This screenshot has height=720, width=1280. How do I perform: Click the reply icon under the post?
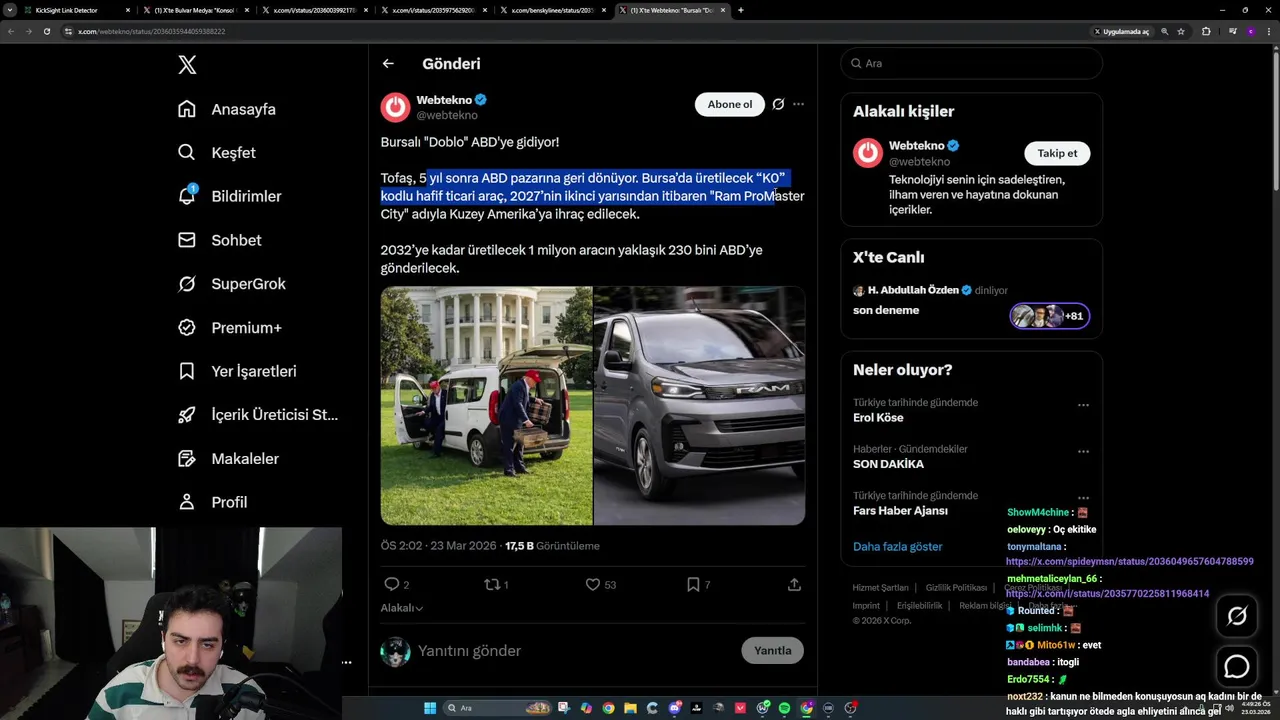pyautogui.click(x=392, y=584)
